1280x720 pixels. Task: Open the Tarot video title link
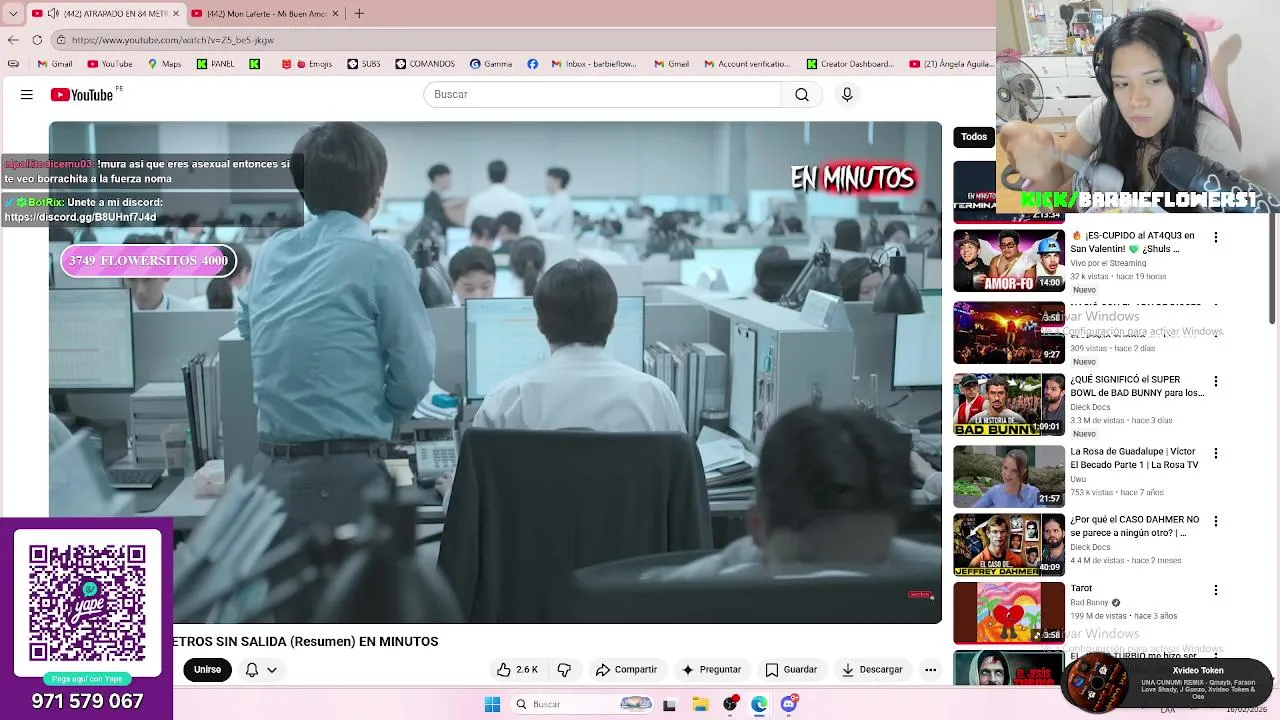point(1081,588)
